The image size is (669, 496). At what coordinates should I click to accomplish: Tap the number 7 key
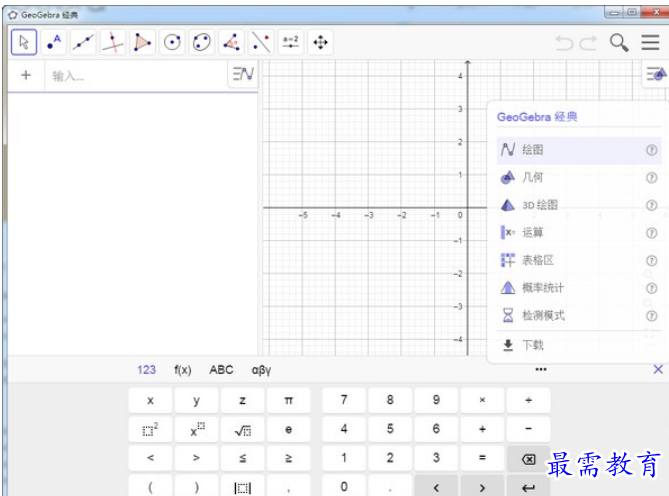(344, 400)
